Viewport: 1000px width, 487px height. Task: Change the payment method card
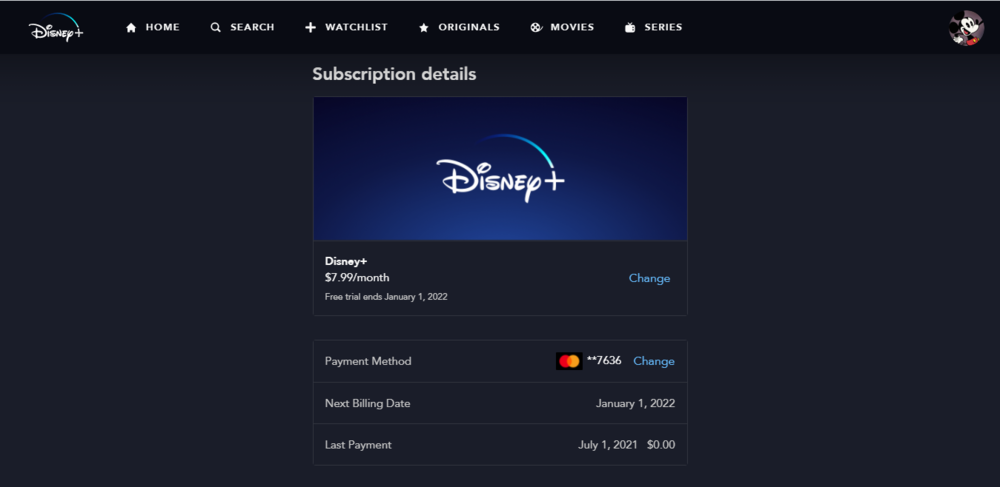click(654, 361)
